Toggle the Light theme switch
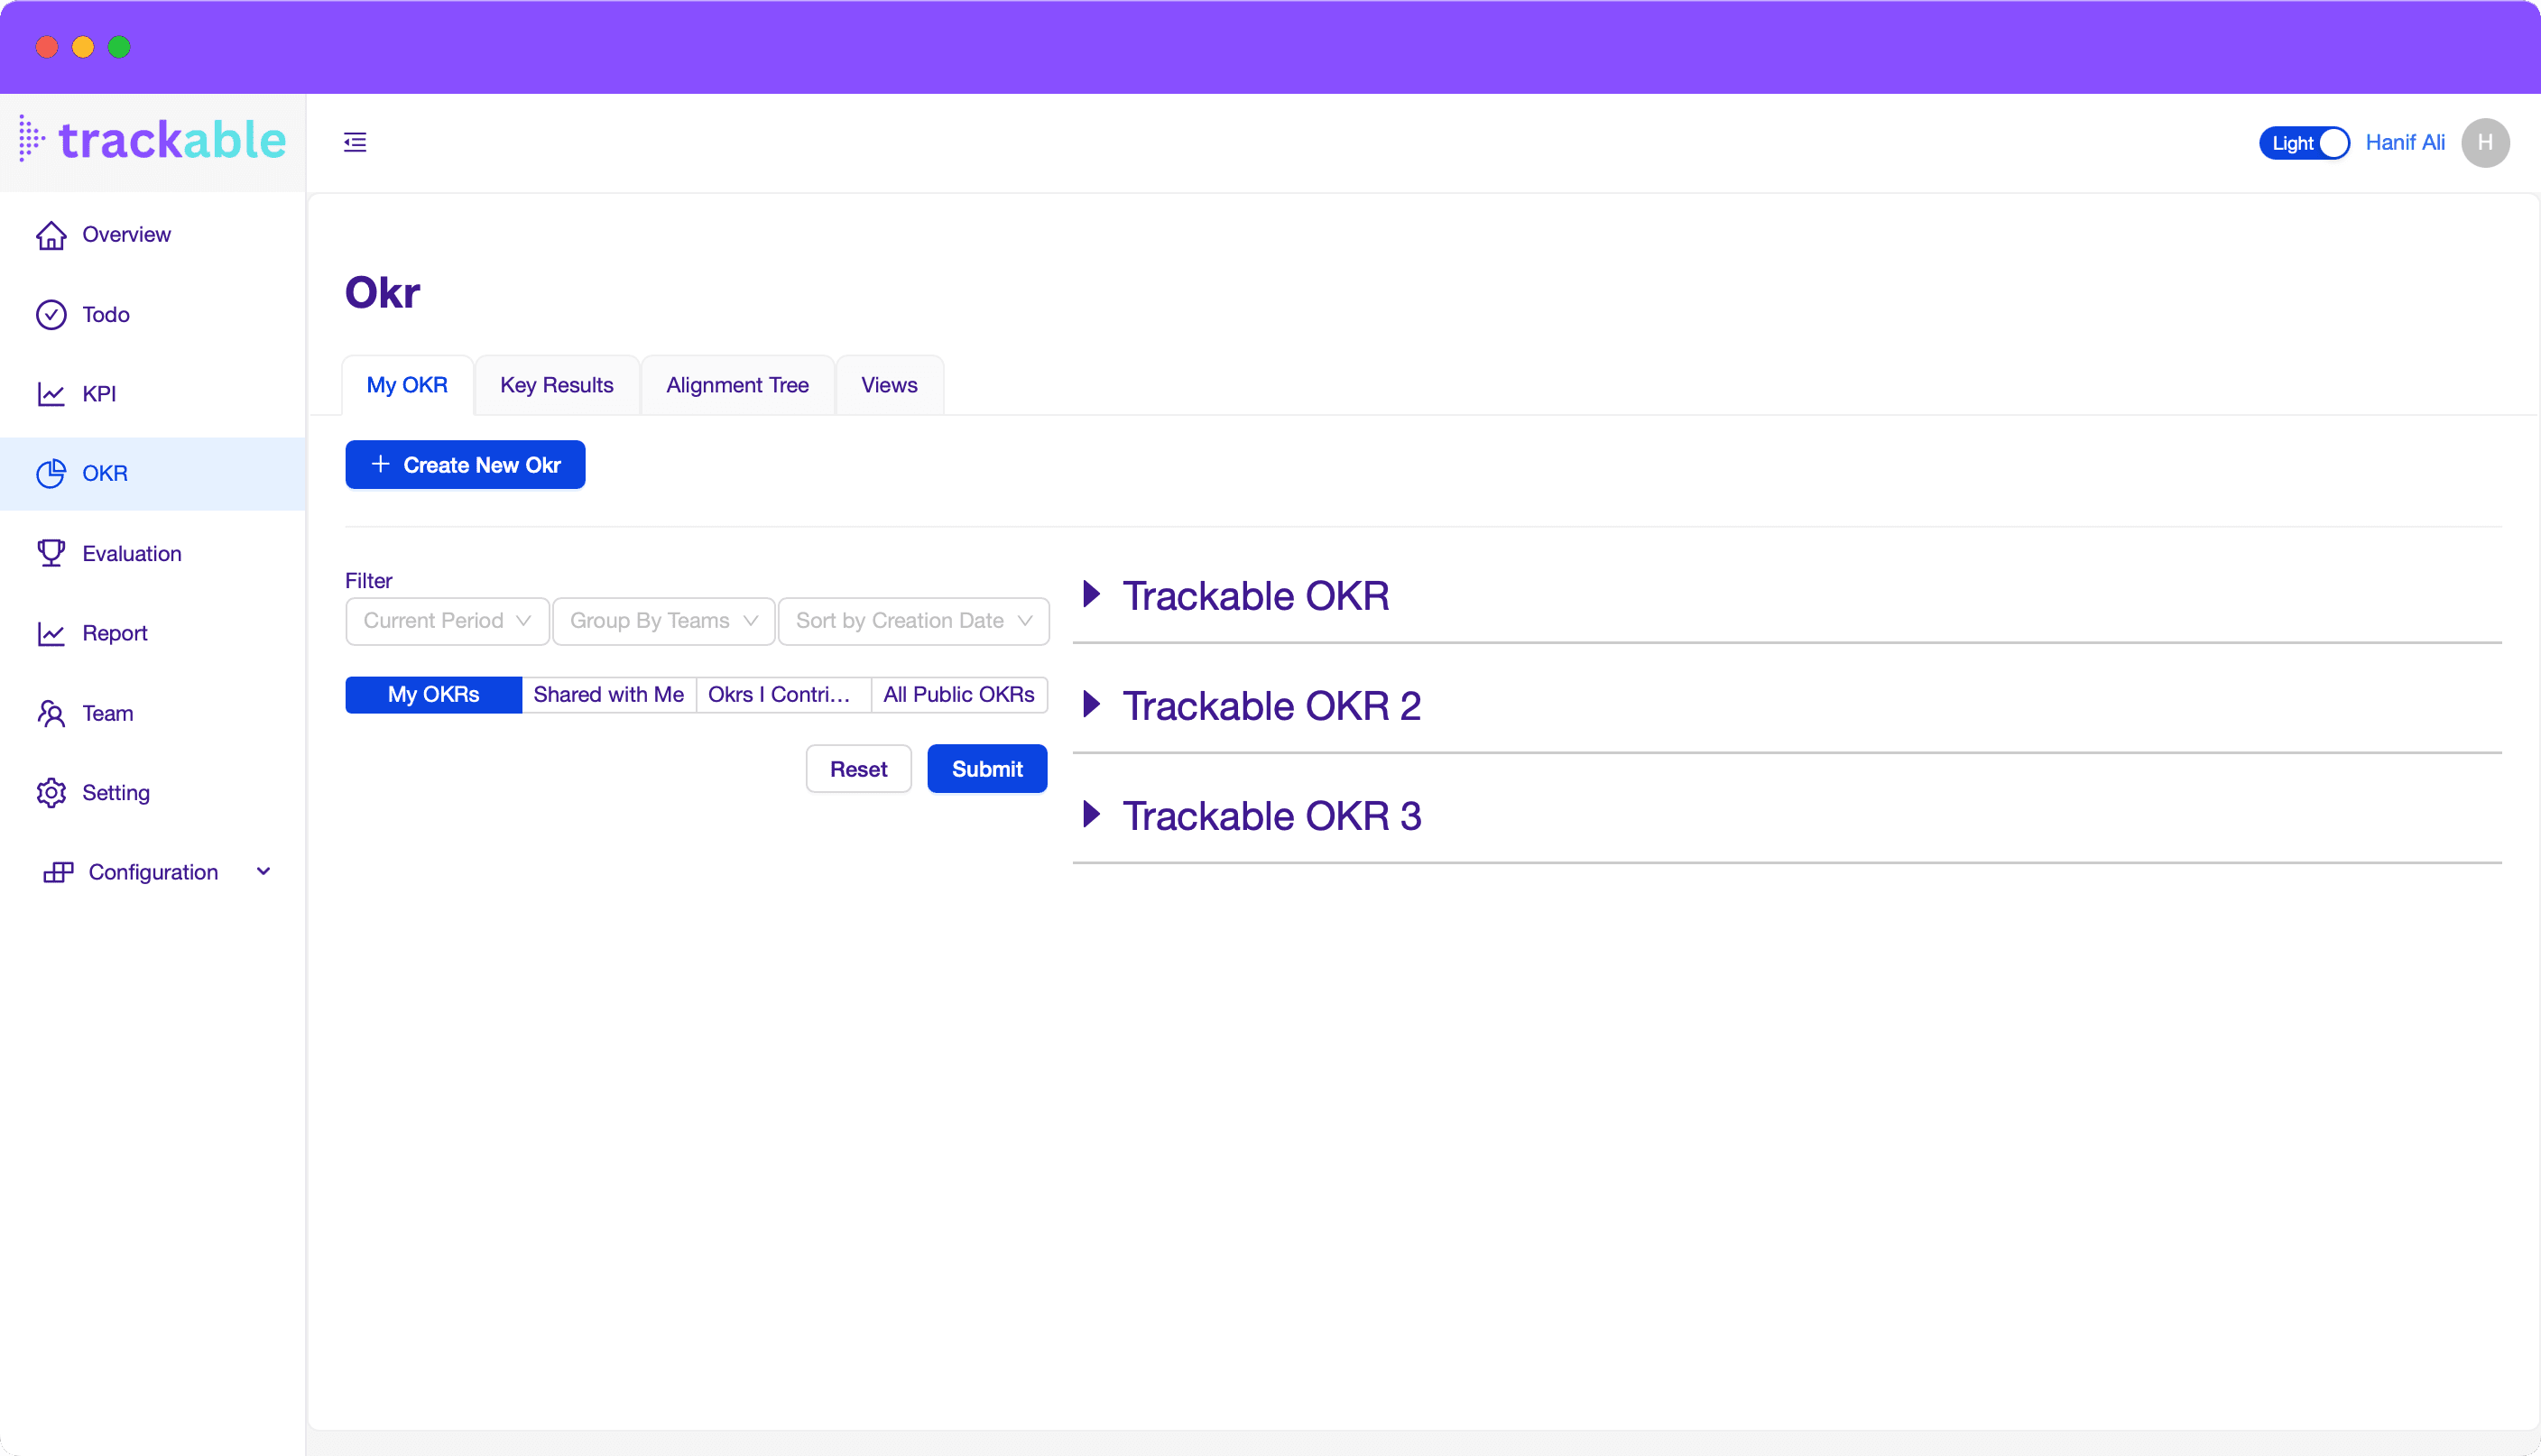The height and width of the screenshot is (1456, 2541). 2304,143
